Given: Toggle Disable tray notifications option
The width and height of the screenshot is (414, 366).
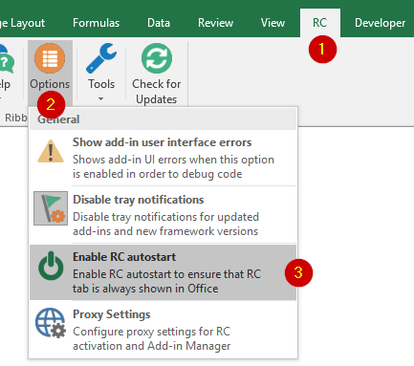Looking at the screenshot, I should click(x=163, y=215).
